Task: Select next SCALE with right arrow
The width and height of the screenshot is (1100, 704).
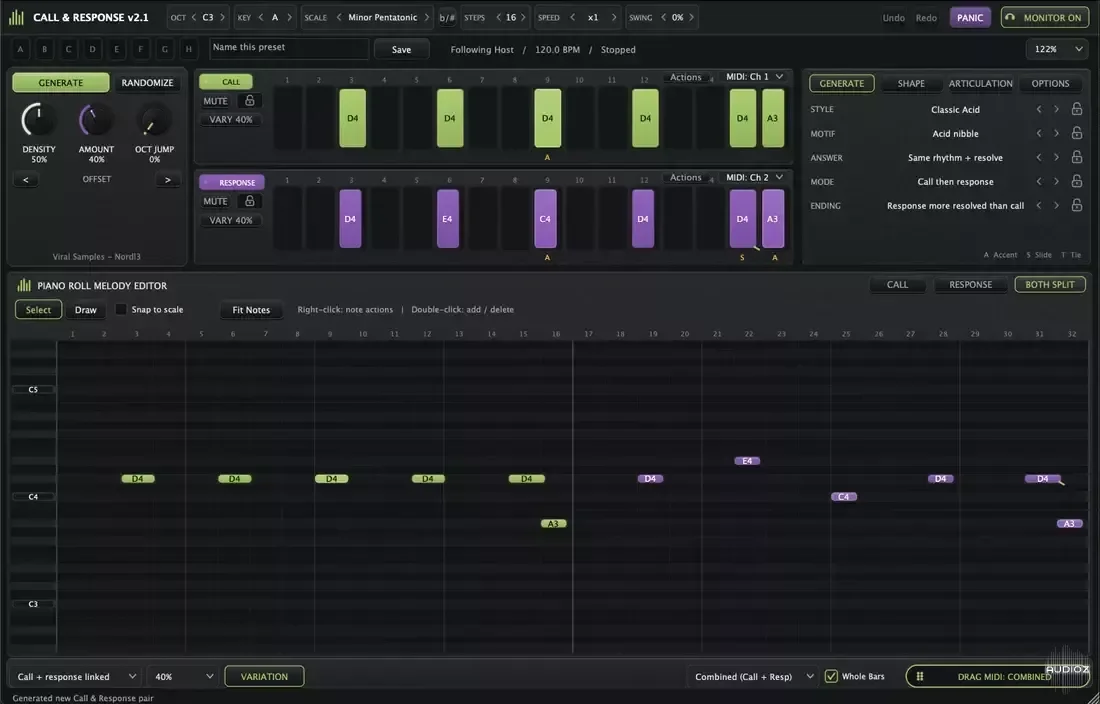Action: click(427, 18)
